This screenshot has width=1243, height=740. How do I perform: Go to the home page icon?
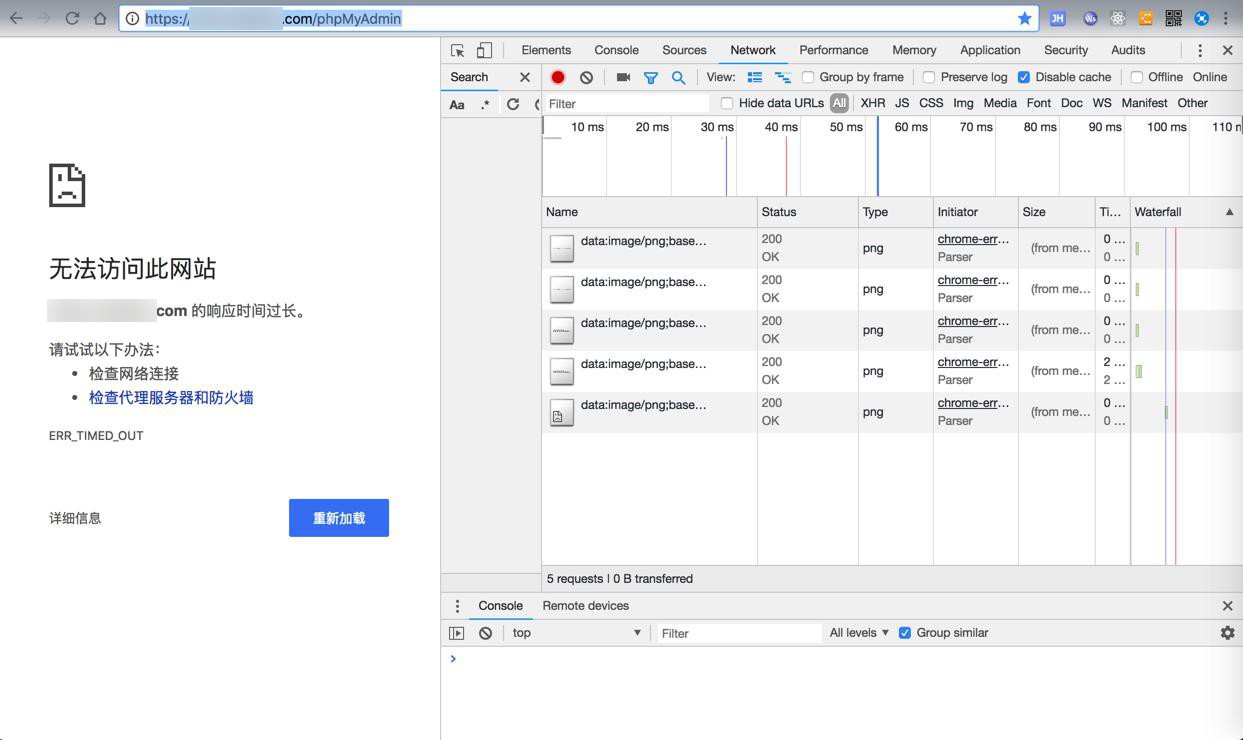click(x=100, y=18)
